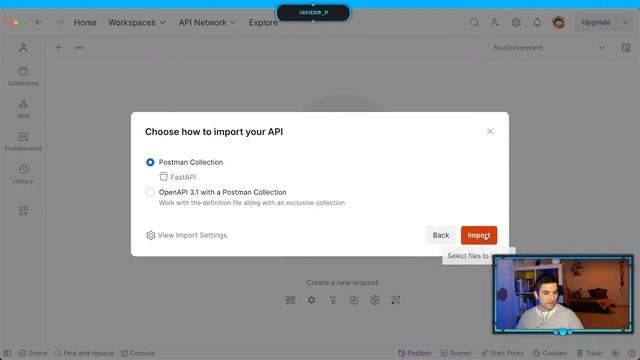Toggle two-pane layout icon in status bar
This screenshot has width=640, height=360.
tap(616, 353)
